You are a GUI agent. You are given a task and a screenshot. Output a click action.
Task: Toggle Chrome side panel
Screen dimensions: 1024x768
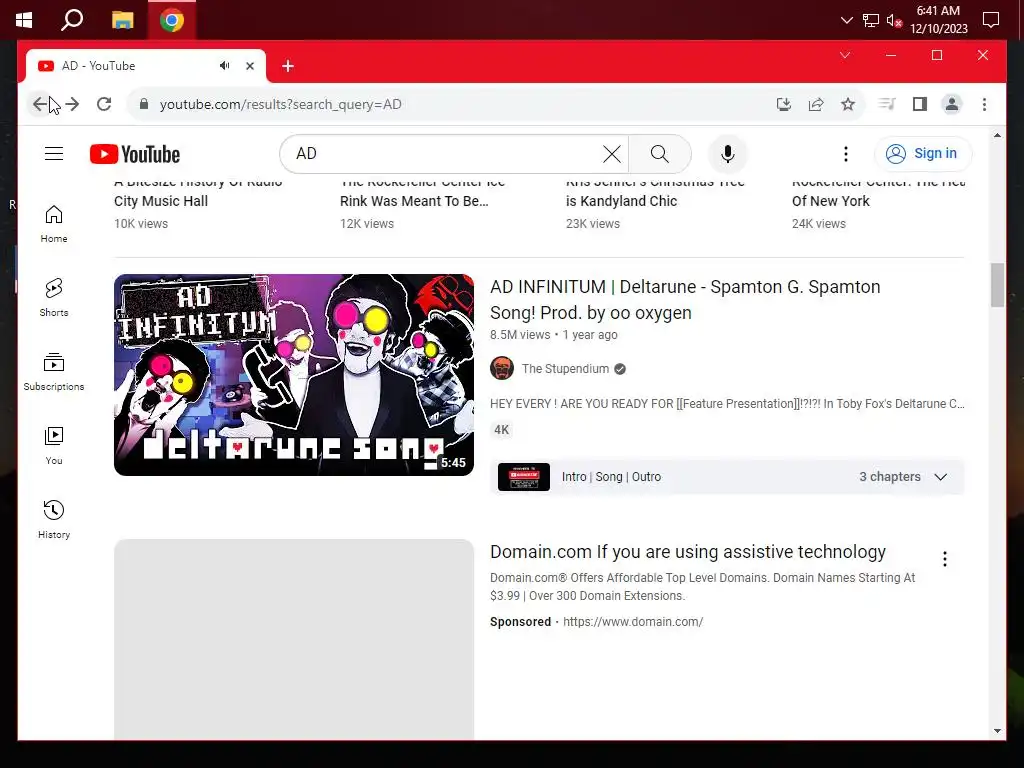pos(920,104)
